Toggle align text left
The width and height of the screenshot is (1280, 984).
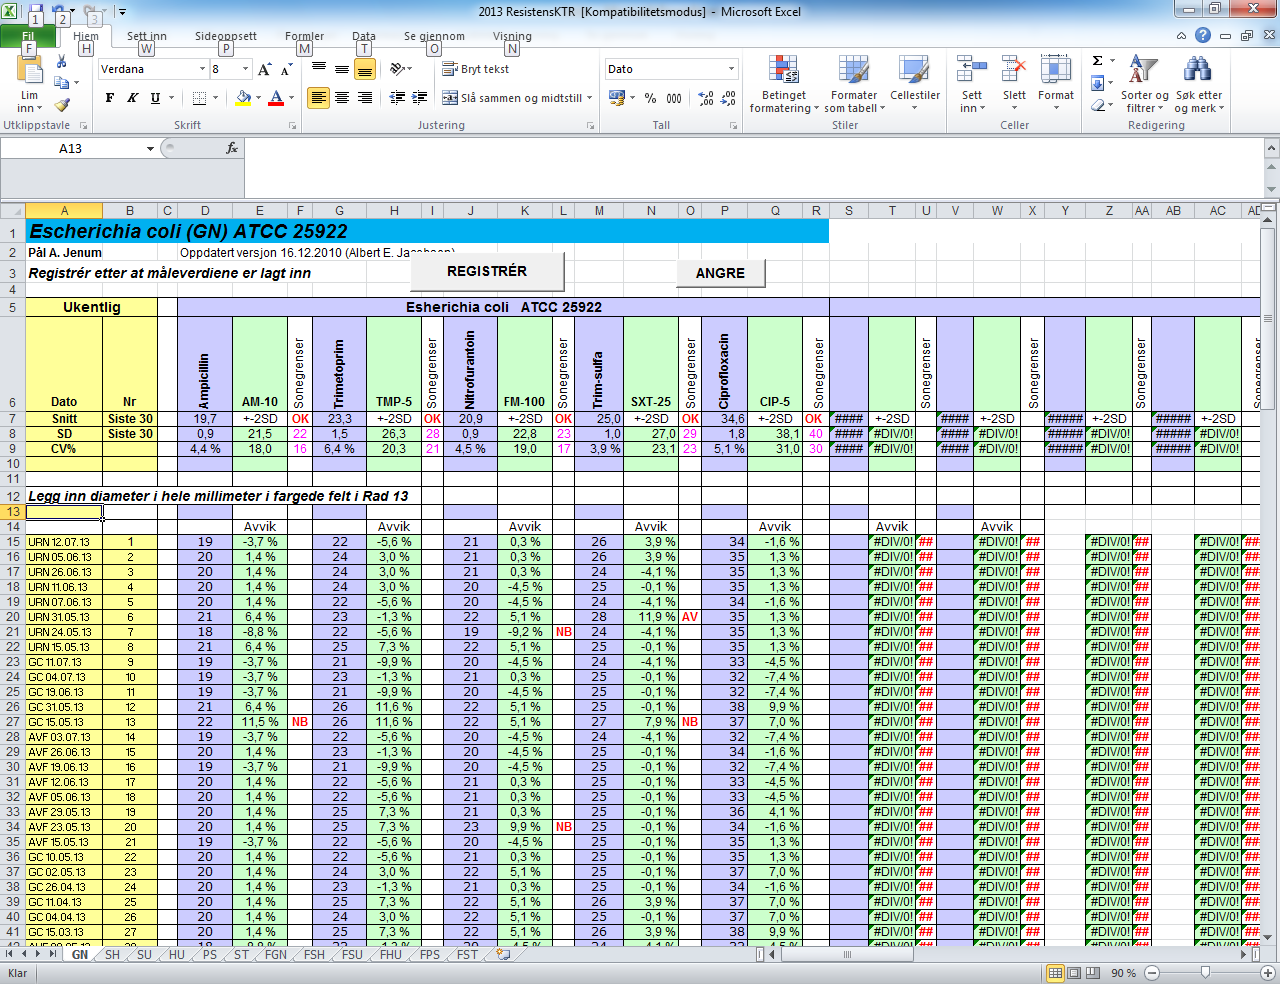point(319,98)
